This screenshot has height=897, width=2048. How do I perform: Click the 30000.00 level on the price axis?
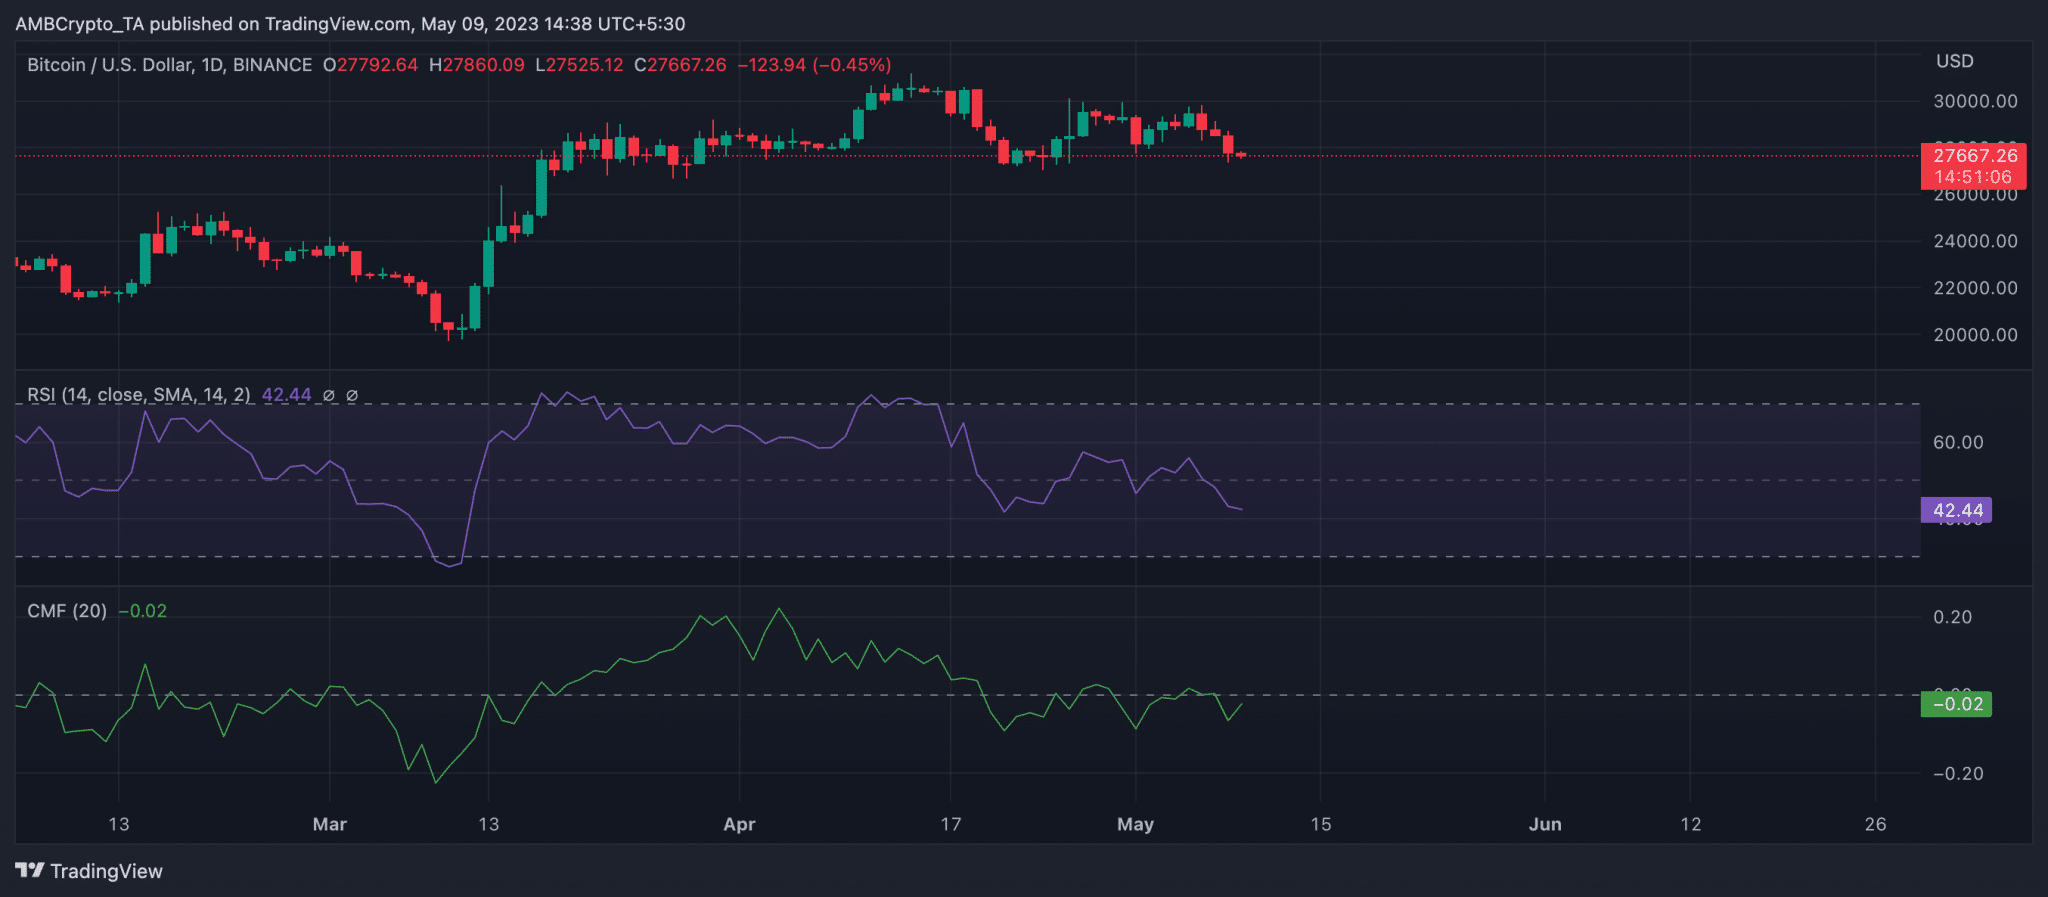[1975, 101]
